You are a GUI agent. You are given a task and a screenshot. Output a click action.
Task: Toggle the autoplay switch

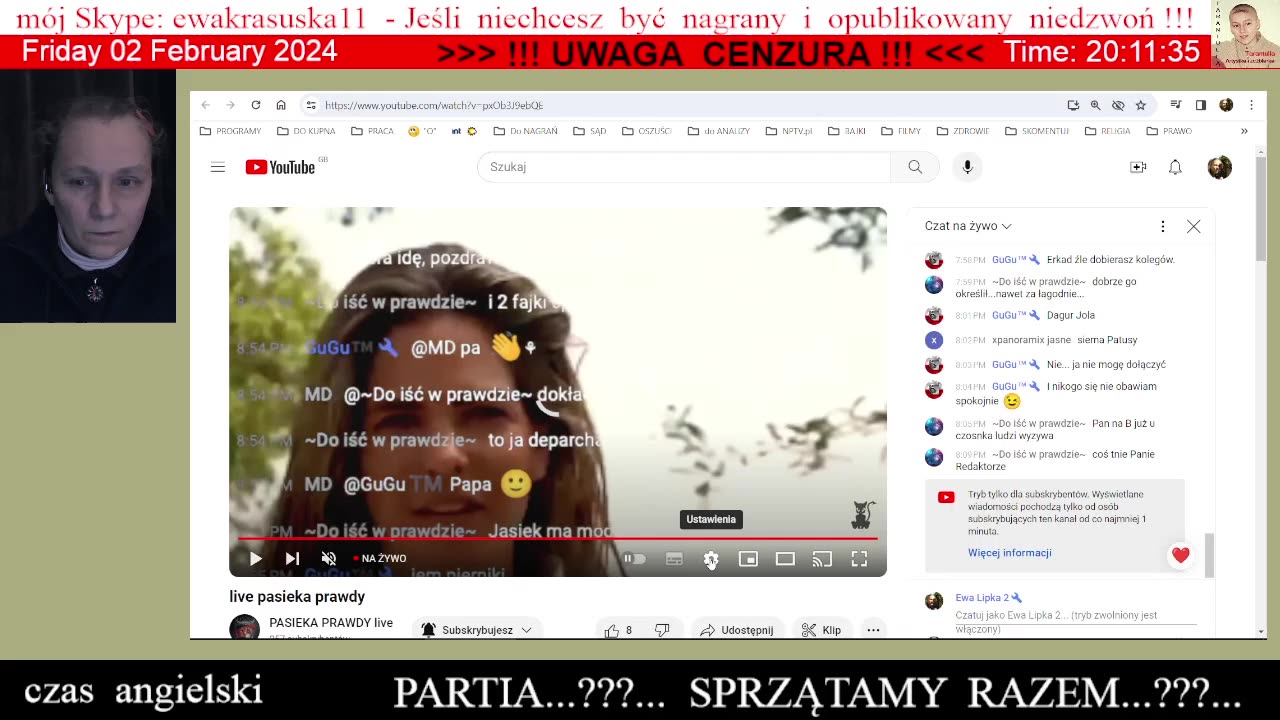(x=635, y=559)
